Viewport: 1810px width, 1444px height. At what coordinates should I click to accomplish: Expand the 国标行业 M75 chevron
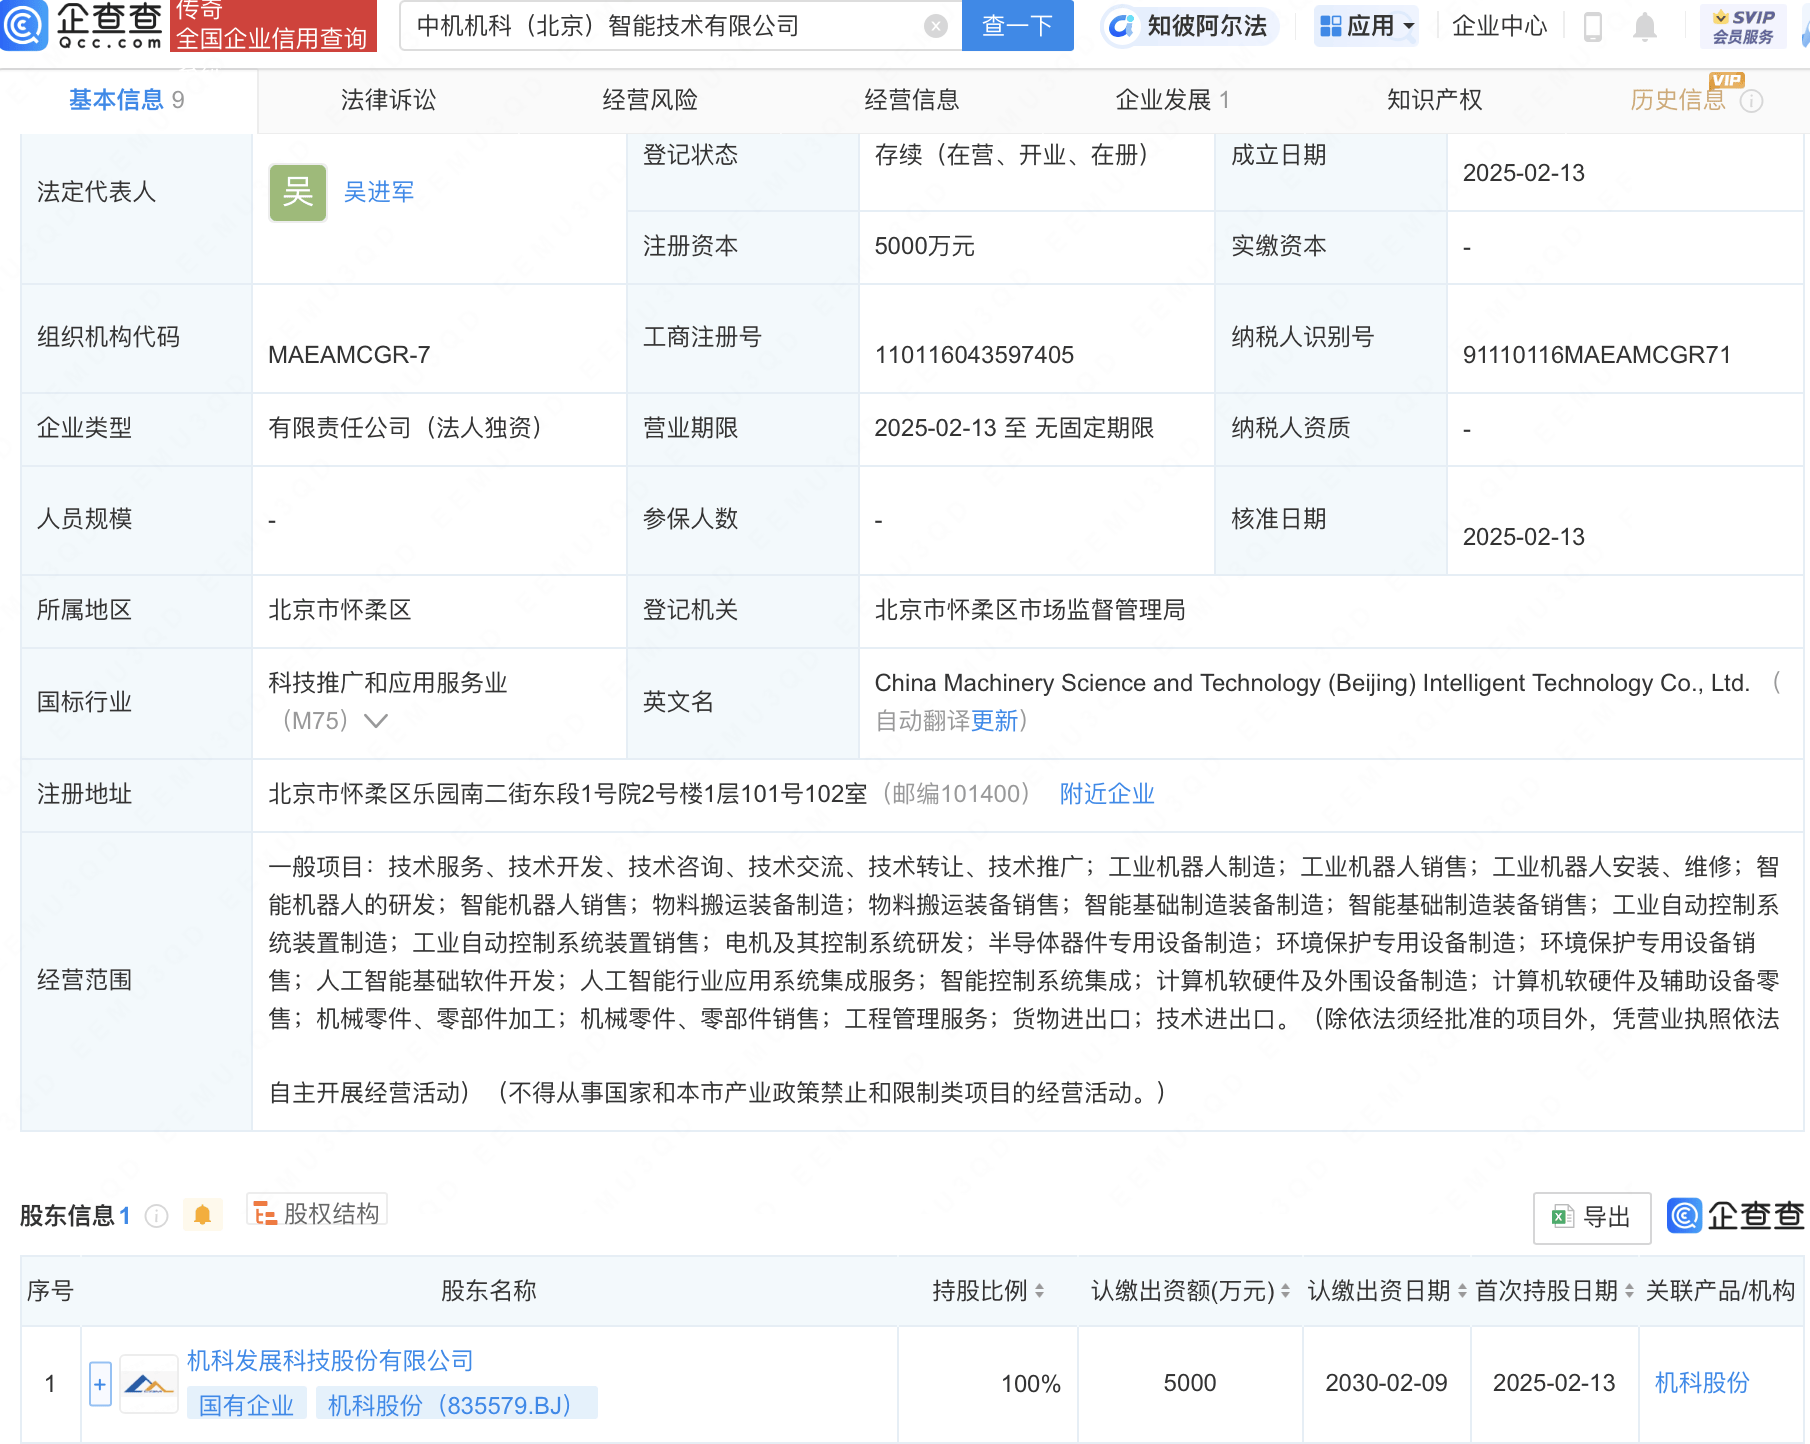coord(376,721)
